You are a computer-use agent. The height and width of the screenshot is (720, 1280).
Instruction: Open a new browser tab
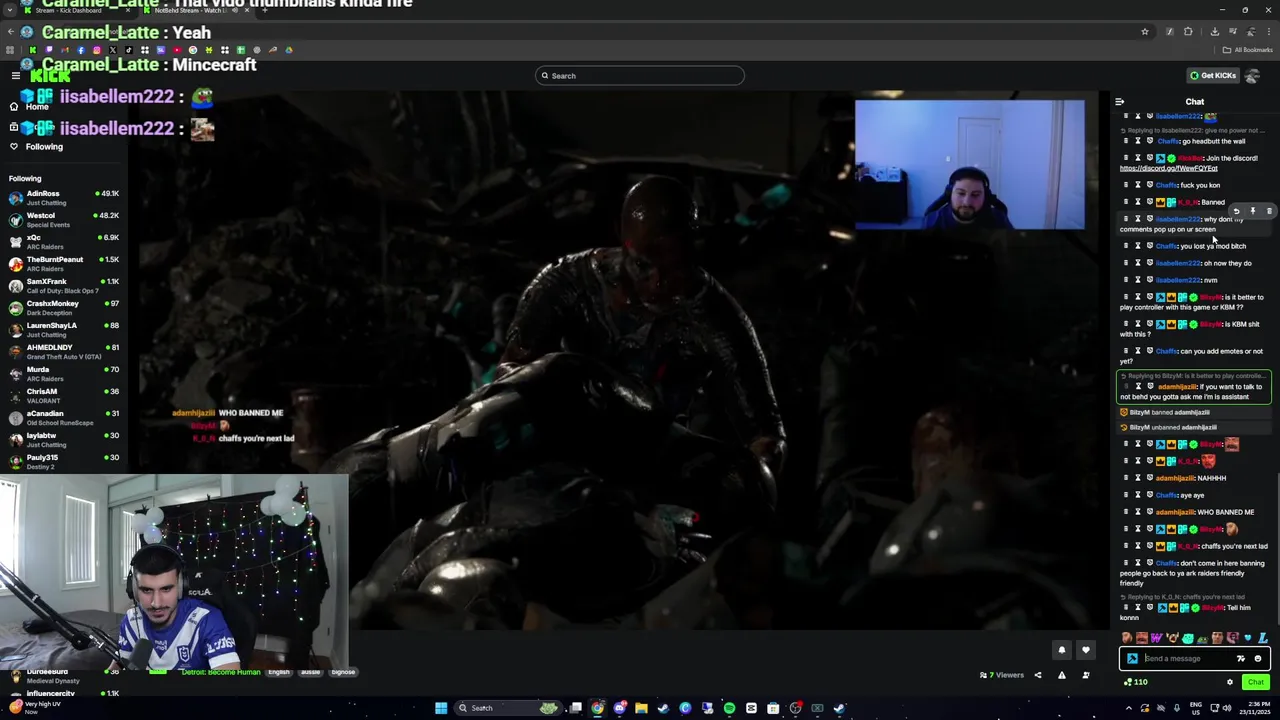click(x=263, y=10)
